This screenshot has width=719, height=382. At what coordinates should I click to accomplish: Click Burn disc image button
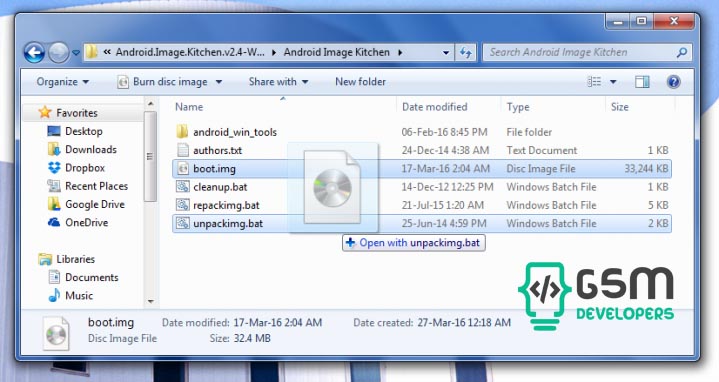coord(163,82)
